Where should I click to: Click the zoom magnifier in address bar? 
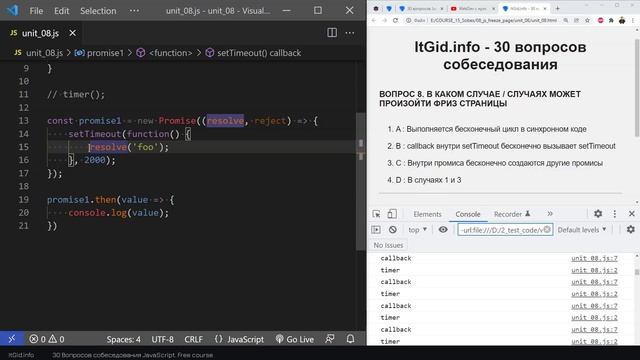coord(566,20)
